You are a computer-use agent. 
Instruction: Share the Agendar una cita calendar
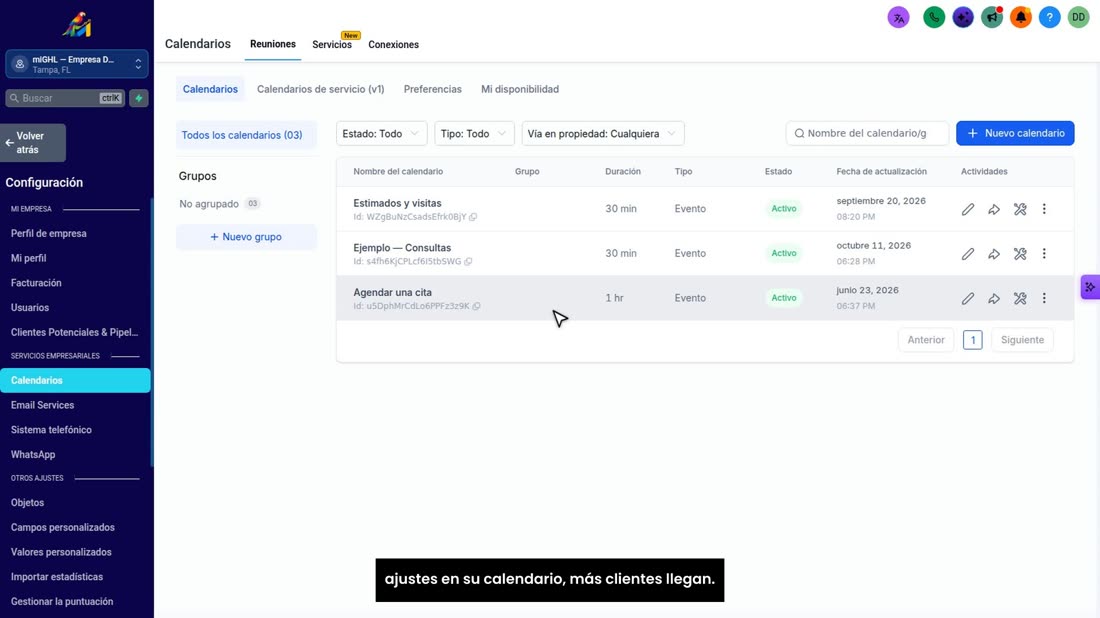point(994,298)
